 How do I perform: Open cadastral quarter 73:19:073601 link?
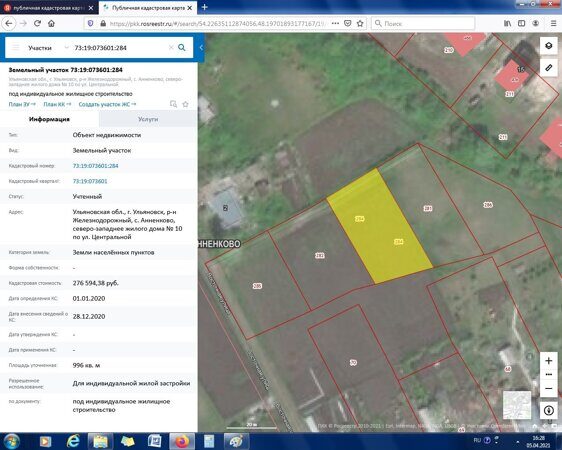pos(90,181)
